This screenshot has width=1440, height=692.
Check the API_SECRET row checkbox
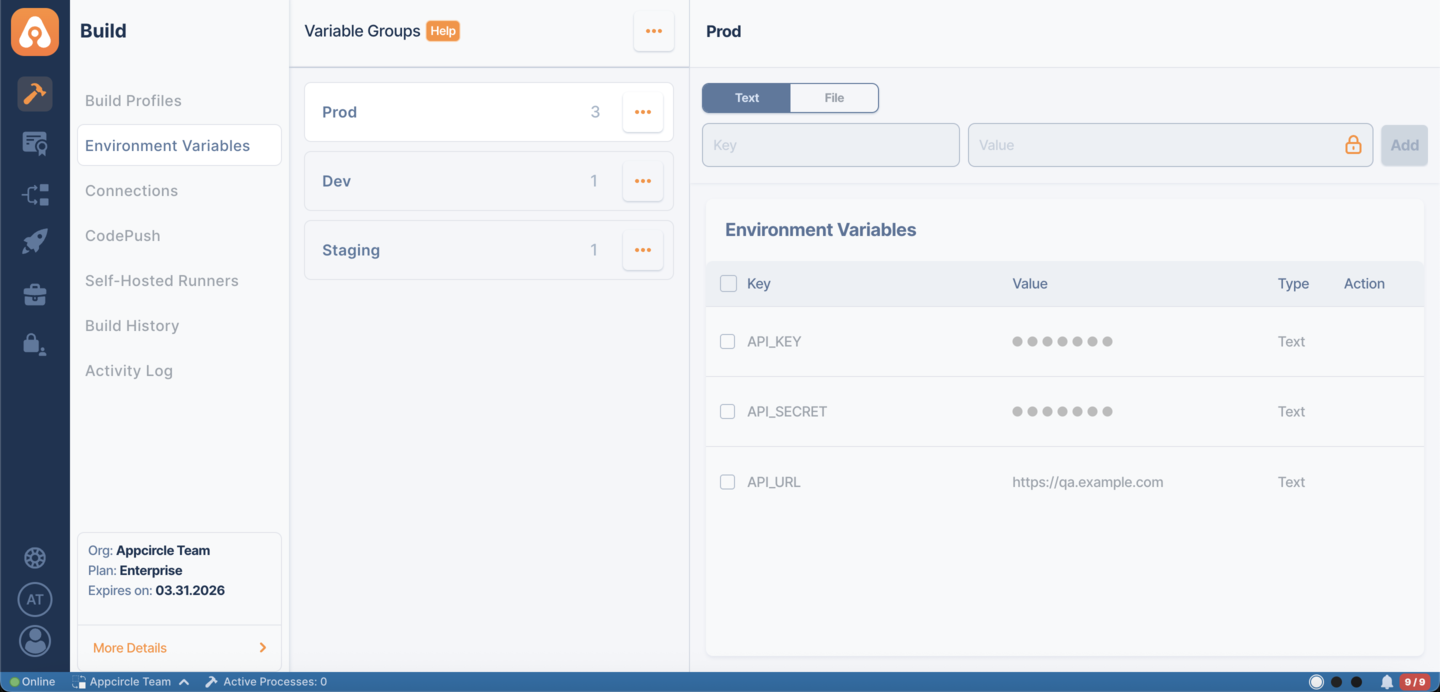point(727,411)
